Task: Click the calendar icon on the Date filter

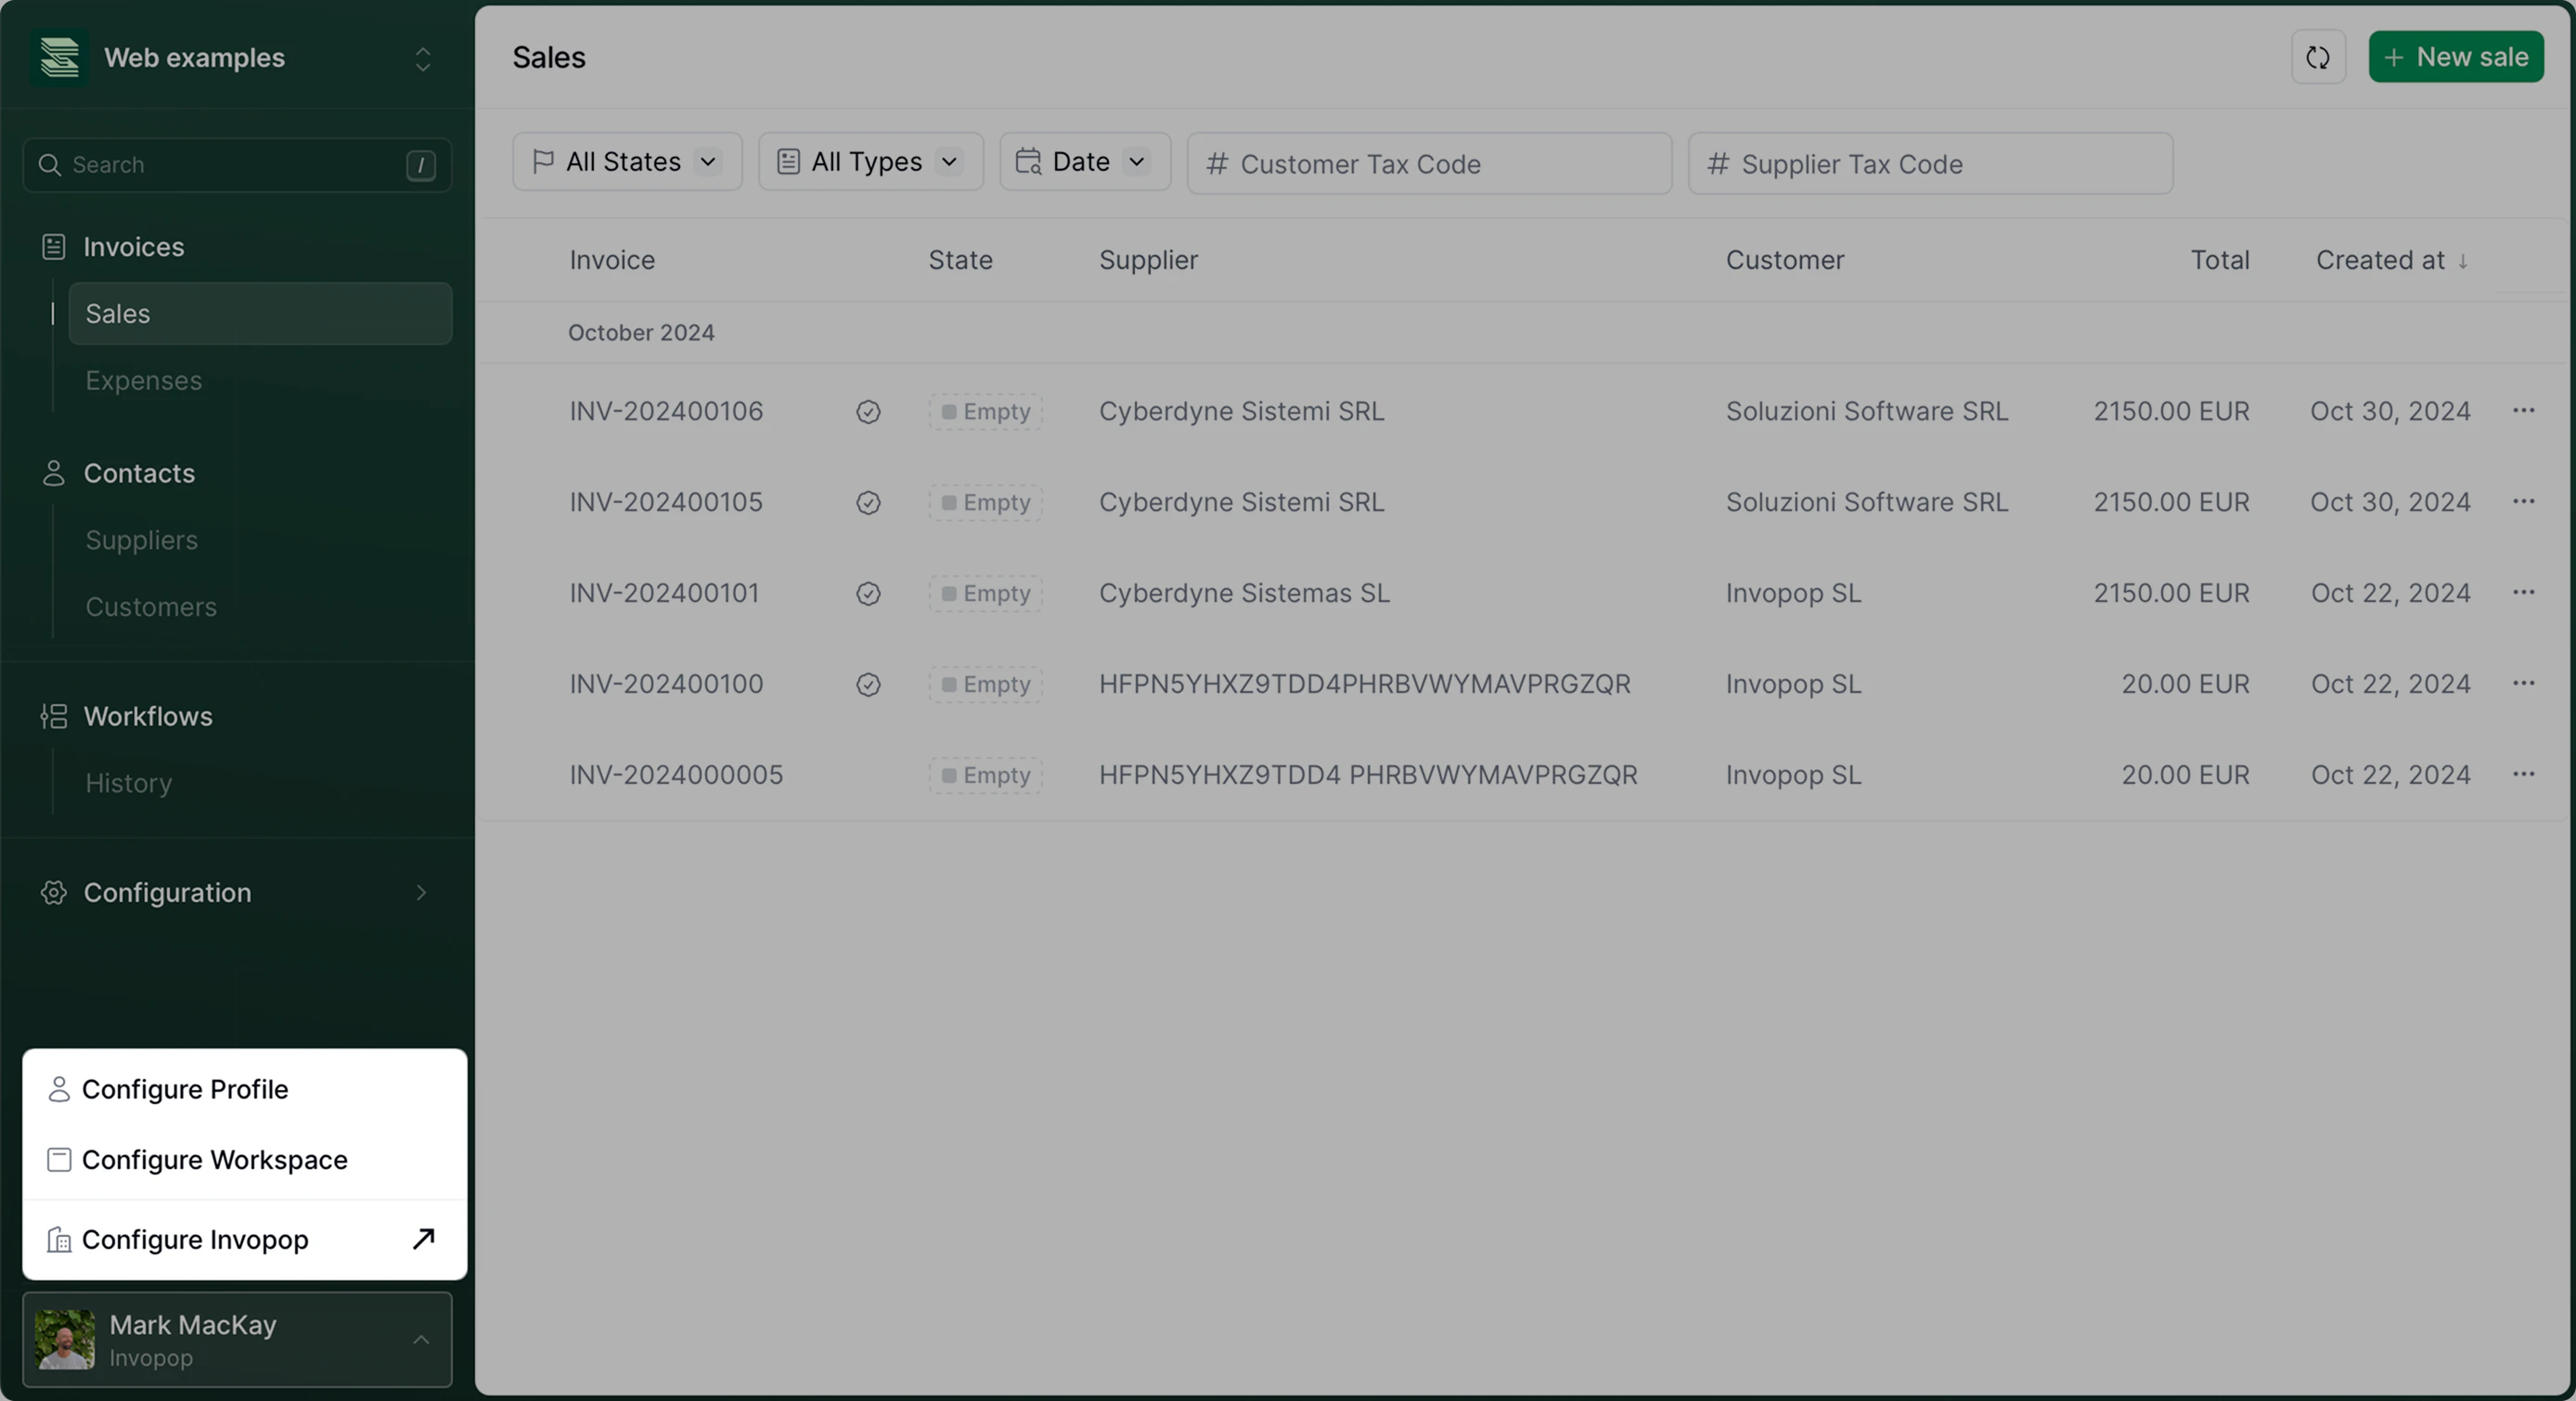Action: [1028, 161]
